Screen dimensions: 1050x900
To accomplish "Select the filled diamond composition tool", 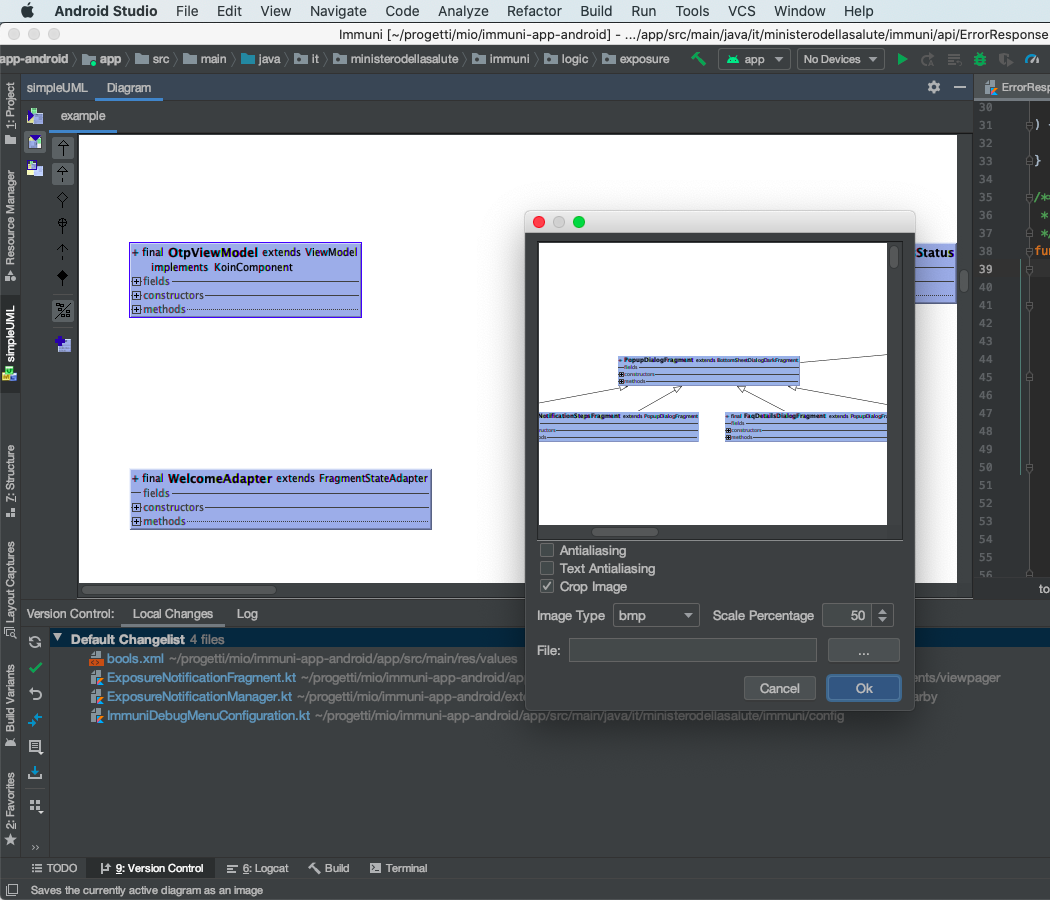I will (63, 277).
